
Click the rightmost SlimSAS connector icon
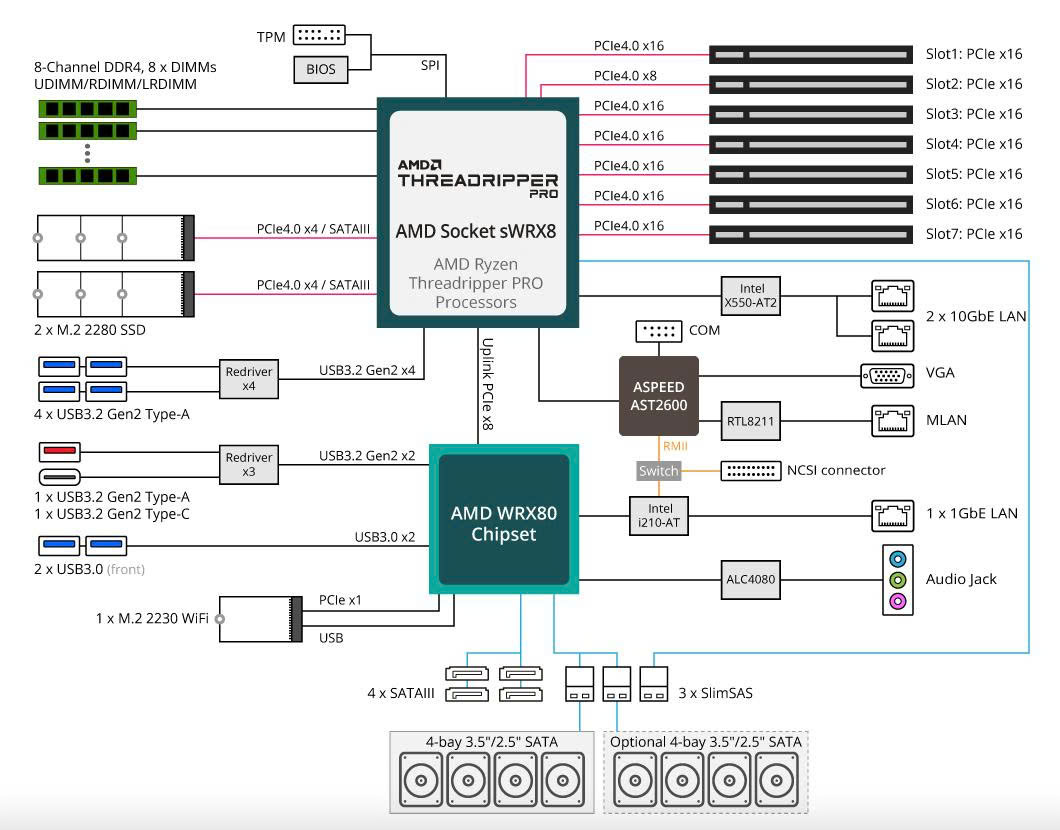[654, 684]
